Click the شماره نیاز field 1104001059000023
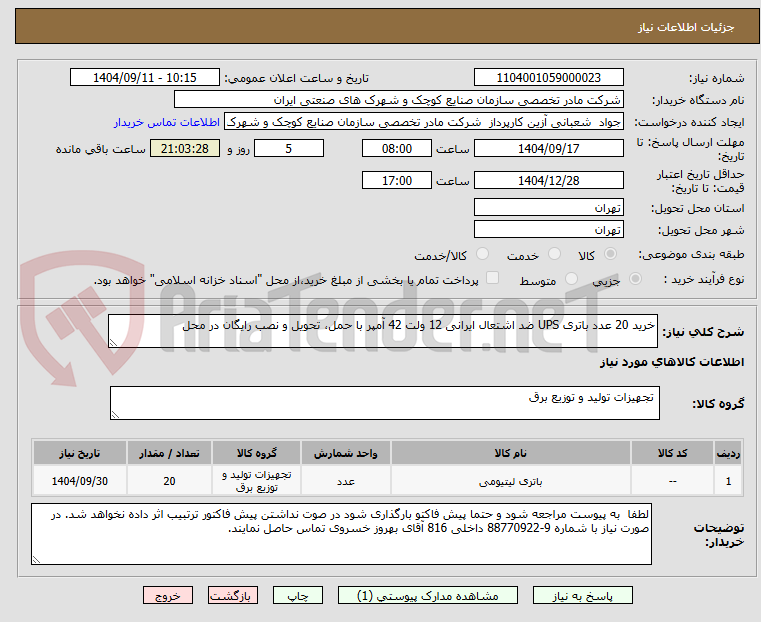The image size is (761, 622). tap(548, 78)
